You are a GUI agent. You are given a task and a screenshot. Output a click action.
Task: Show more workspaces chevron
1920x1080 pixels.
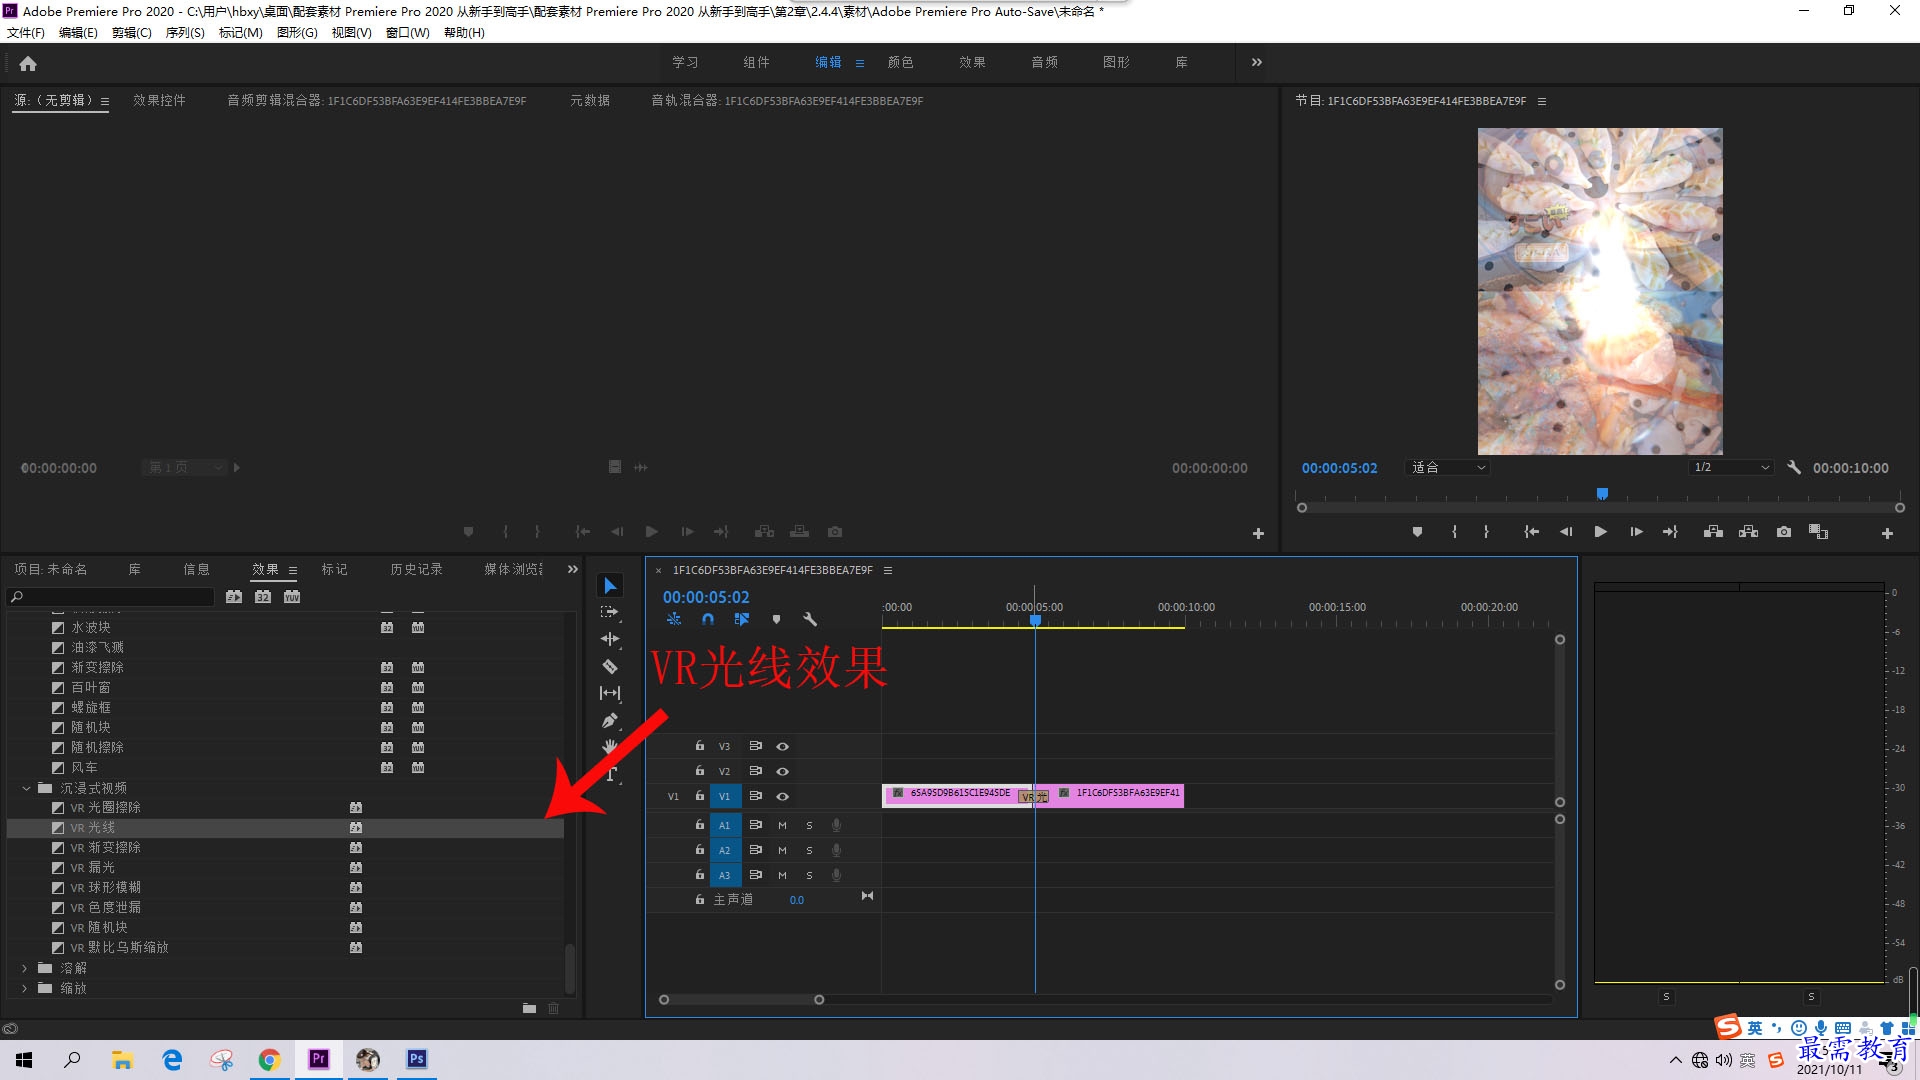click(1257, 63)
